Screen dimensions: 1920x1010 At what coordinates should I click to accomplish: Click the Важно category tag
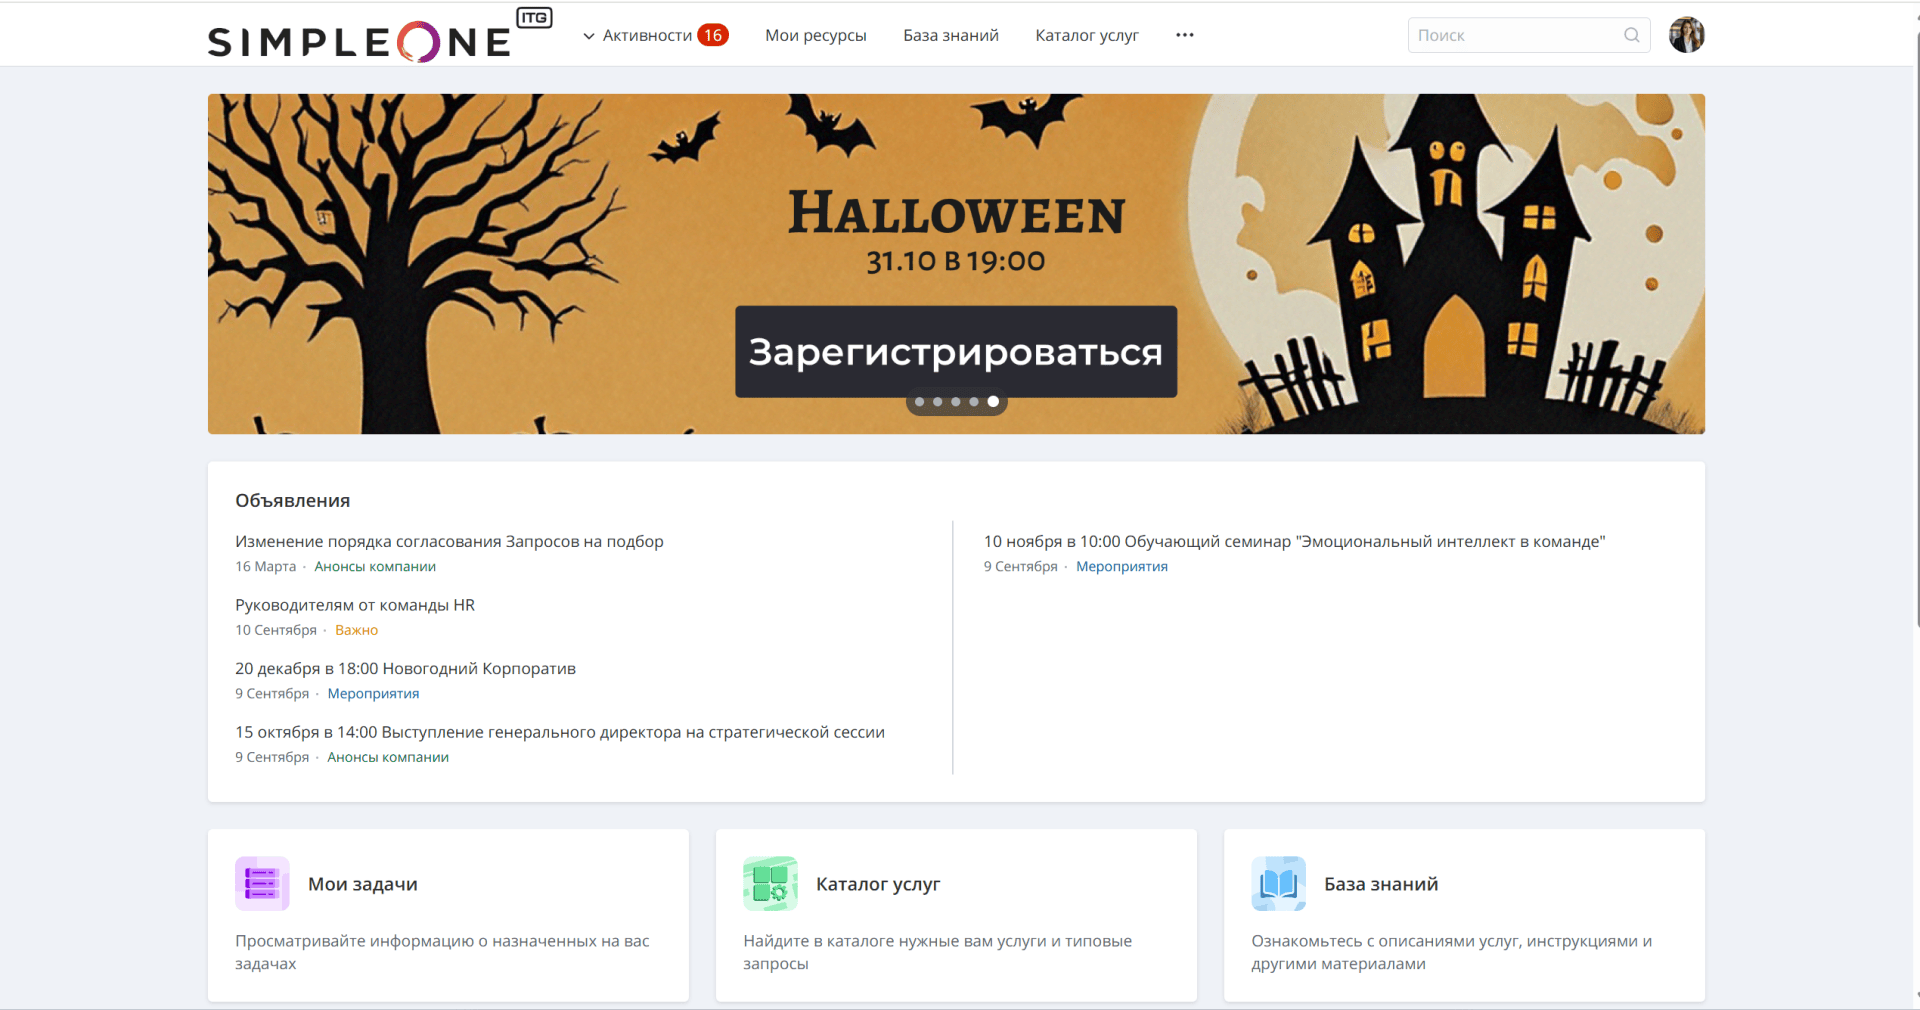tap(356, 630)
